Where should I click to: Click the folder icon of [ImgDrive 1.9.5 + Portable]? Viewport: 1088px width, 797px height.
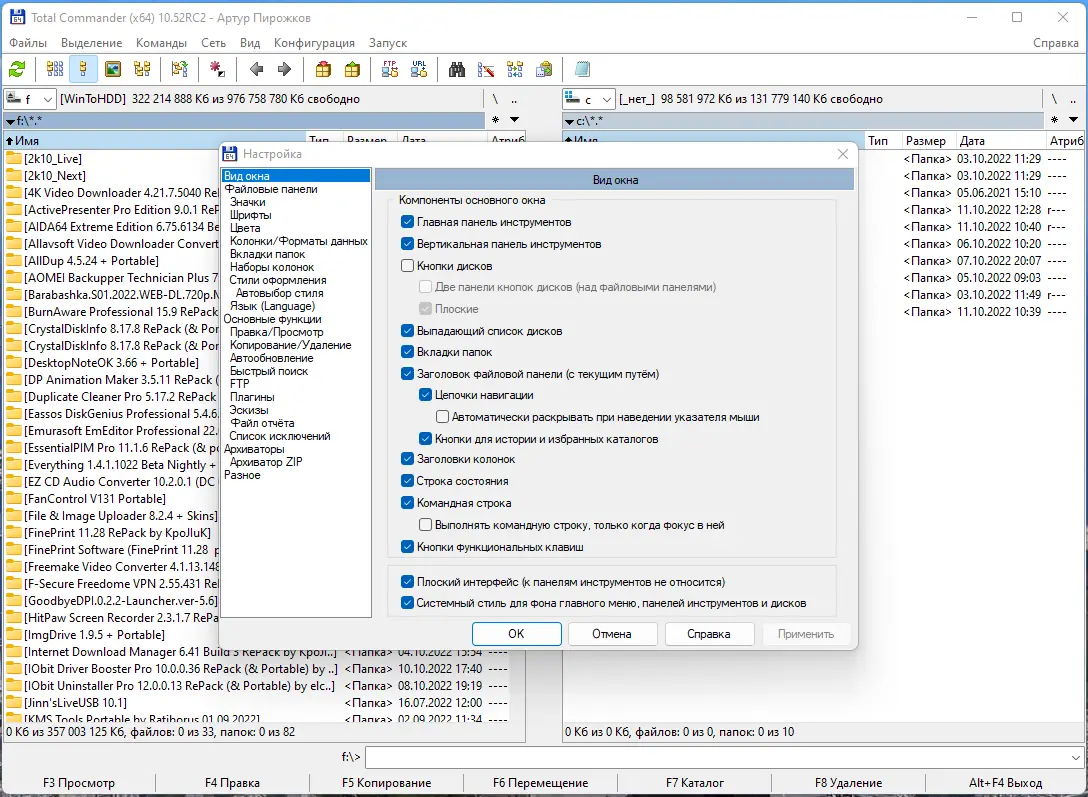[x=14, y=635]
